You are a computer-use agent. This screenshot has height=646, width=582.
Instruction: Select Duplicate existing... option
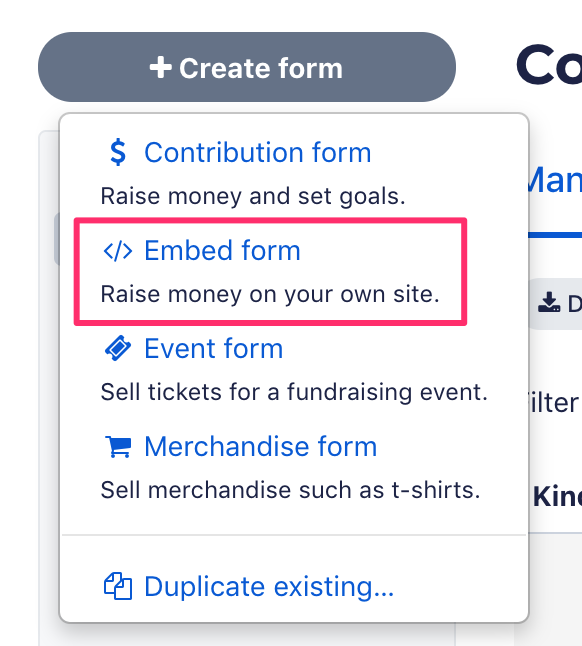pyautogui.click(x=269, y=586)
